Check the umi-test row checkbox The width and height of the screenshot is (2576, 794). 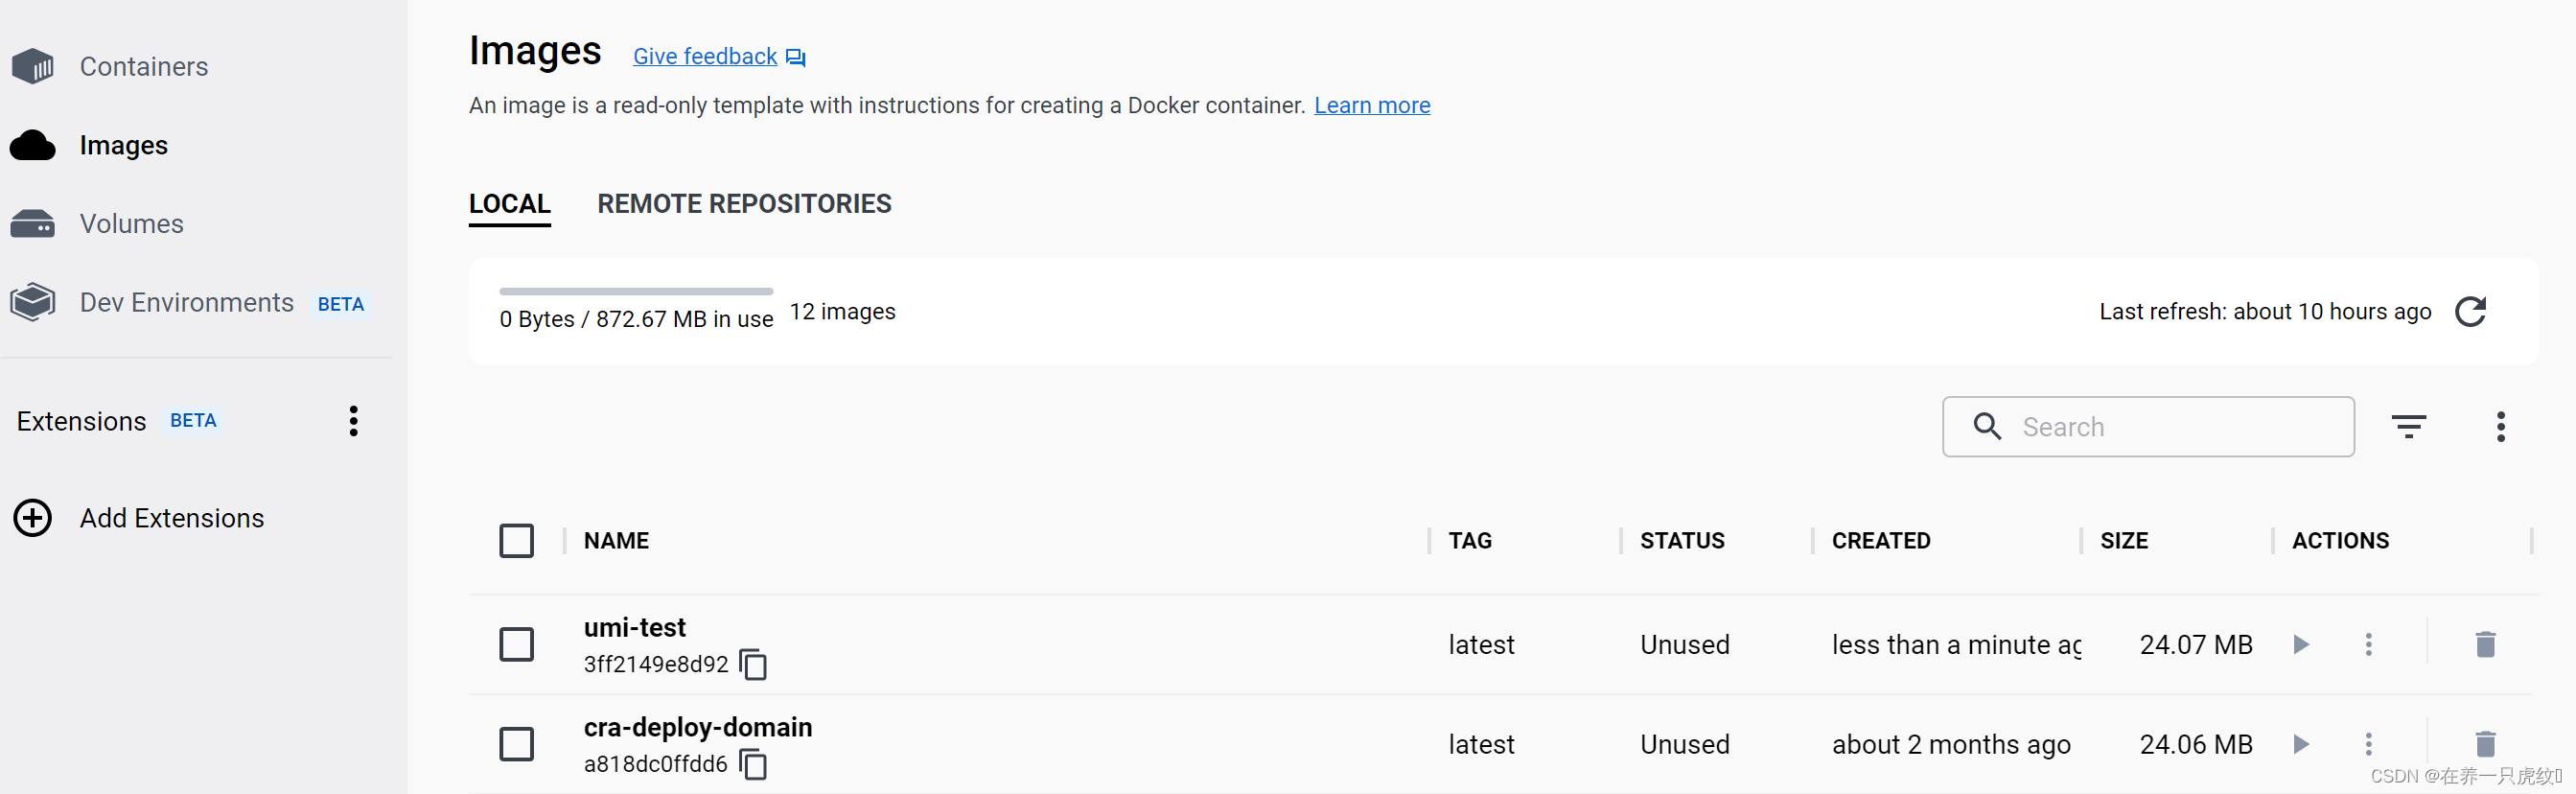(516, 645)
